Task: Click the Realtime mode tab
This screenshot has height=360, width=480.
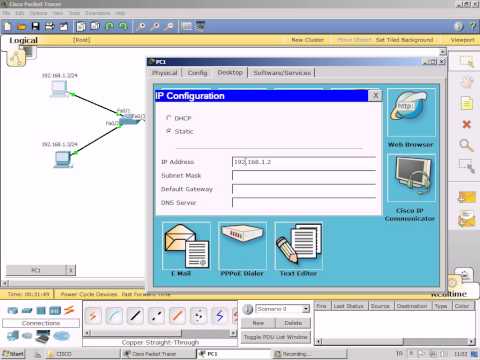Action: coord(449,294)
